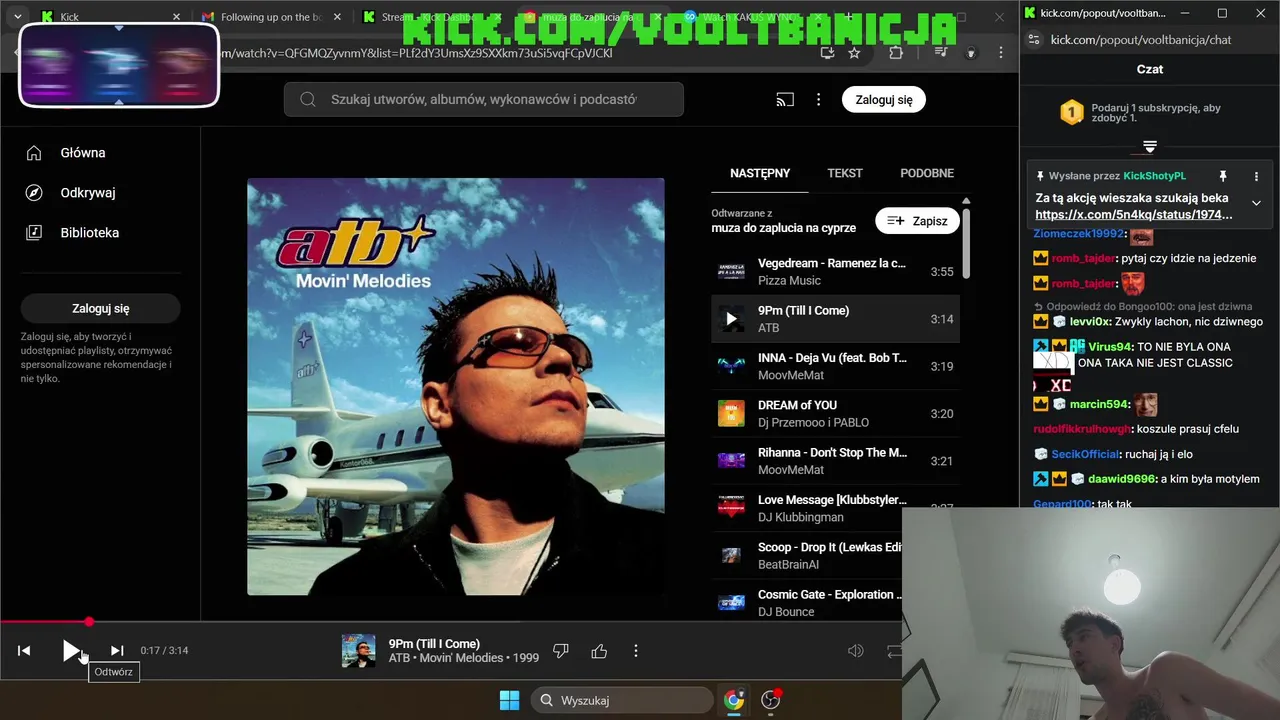Skip to the previous track
The image size is (1280, 720).
[x=24, y=651]
